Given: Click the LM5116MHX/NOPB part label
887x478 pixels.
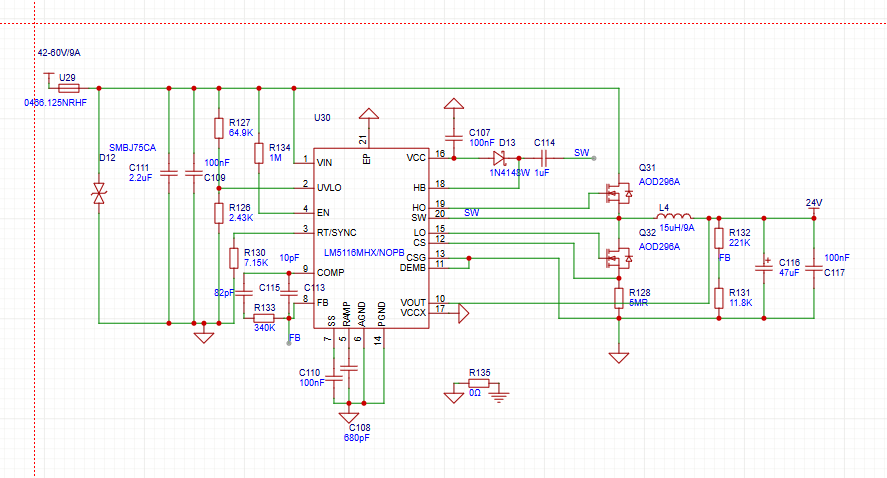Looking at the screenshot, I should point(364,253).
